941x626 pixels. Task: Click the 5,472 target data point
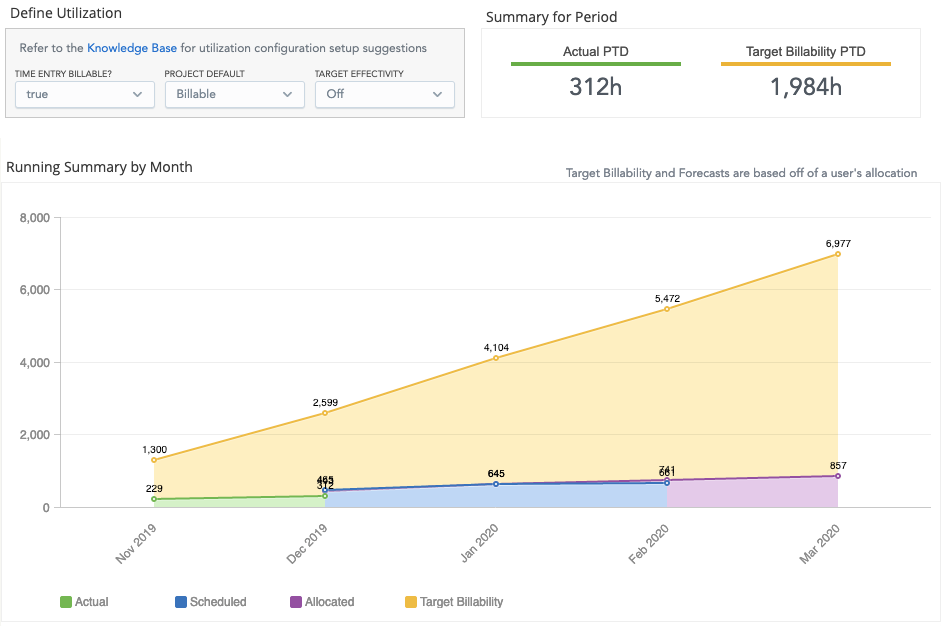pyautogui.click(x=667, y=309)
